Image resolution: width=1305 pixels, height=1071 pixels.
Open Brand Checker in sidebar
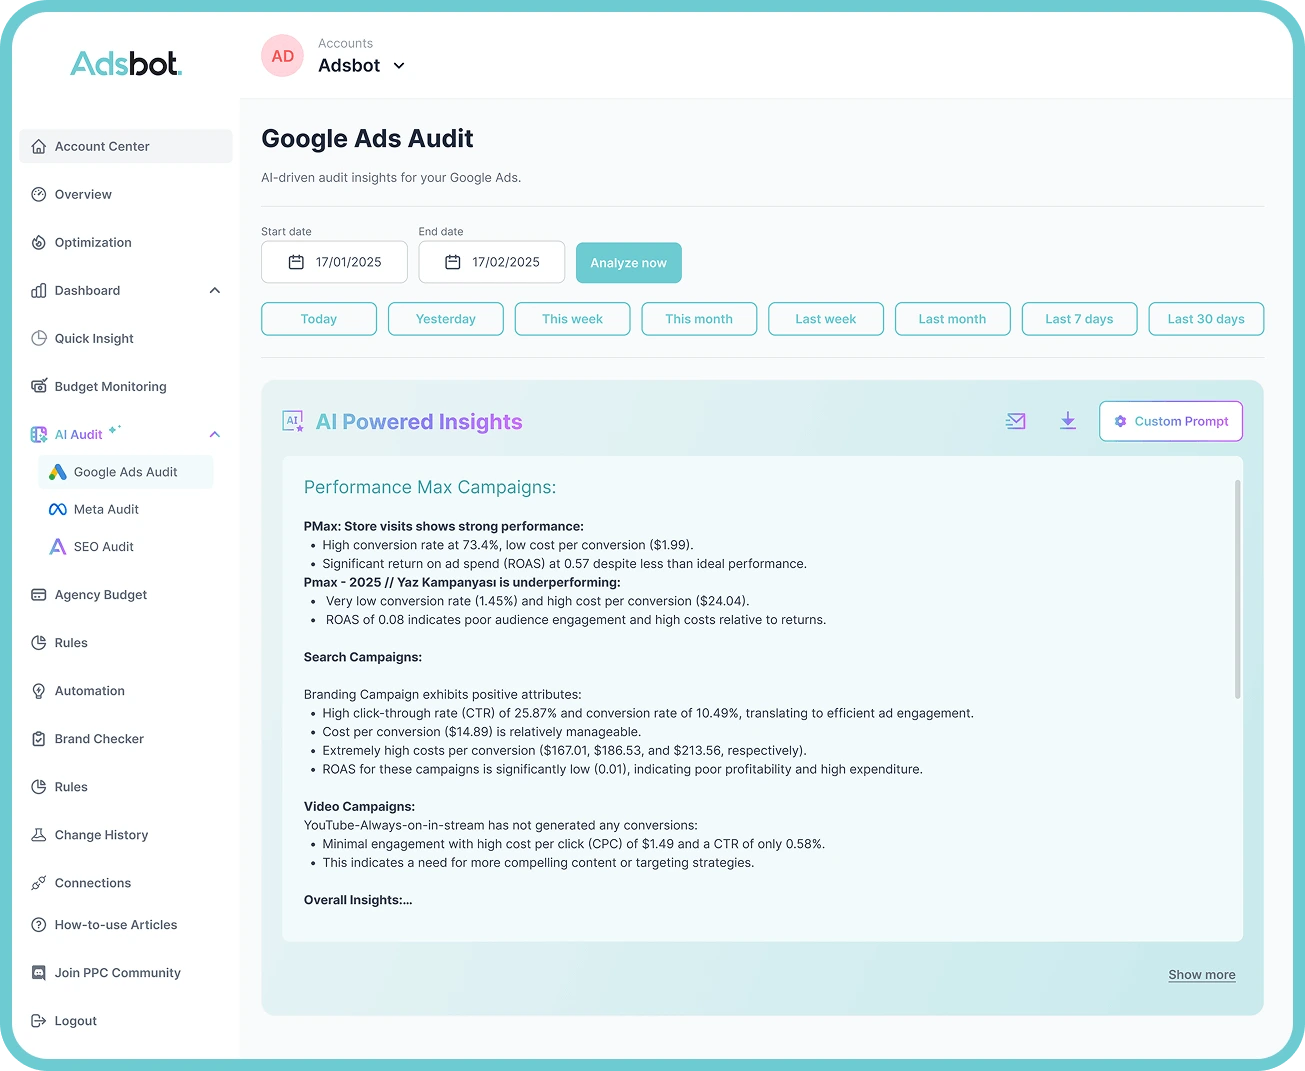[99, 739]
